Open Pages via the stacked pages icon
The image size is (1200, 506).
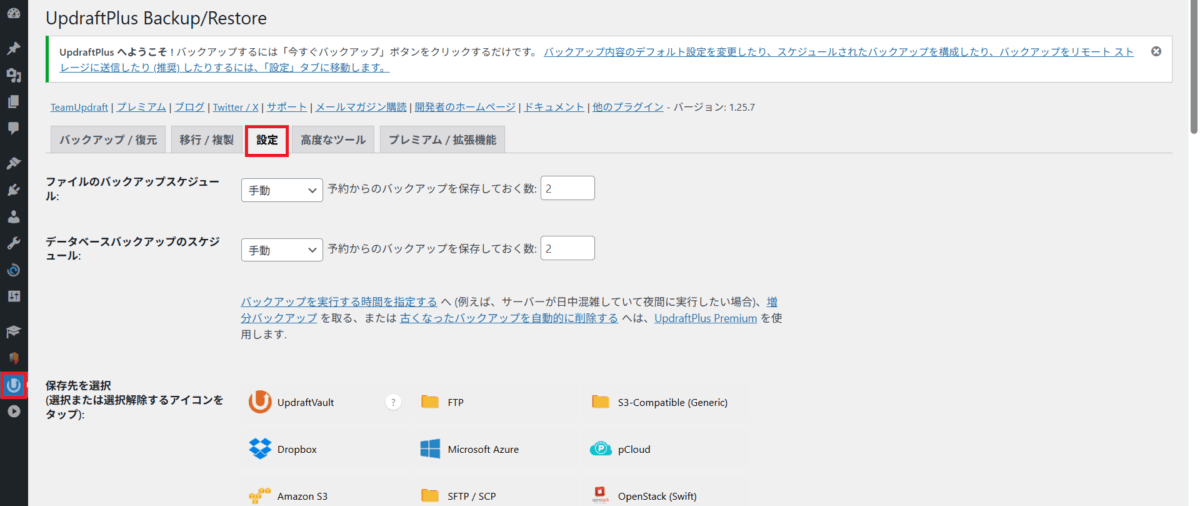point(14,101)
